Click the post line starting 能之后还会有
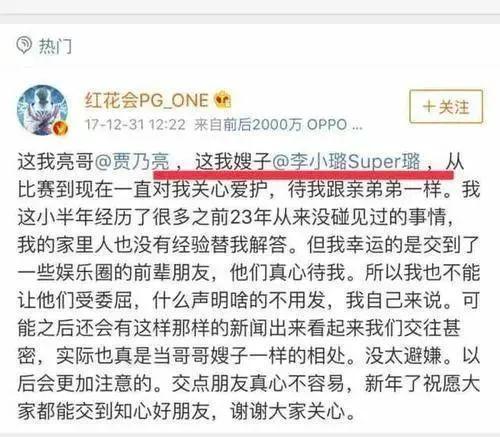Viewport: 500px width, 437px height. point(239,328)
